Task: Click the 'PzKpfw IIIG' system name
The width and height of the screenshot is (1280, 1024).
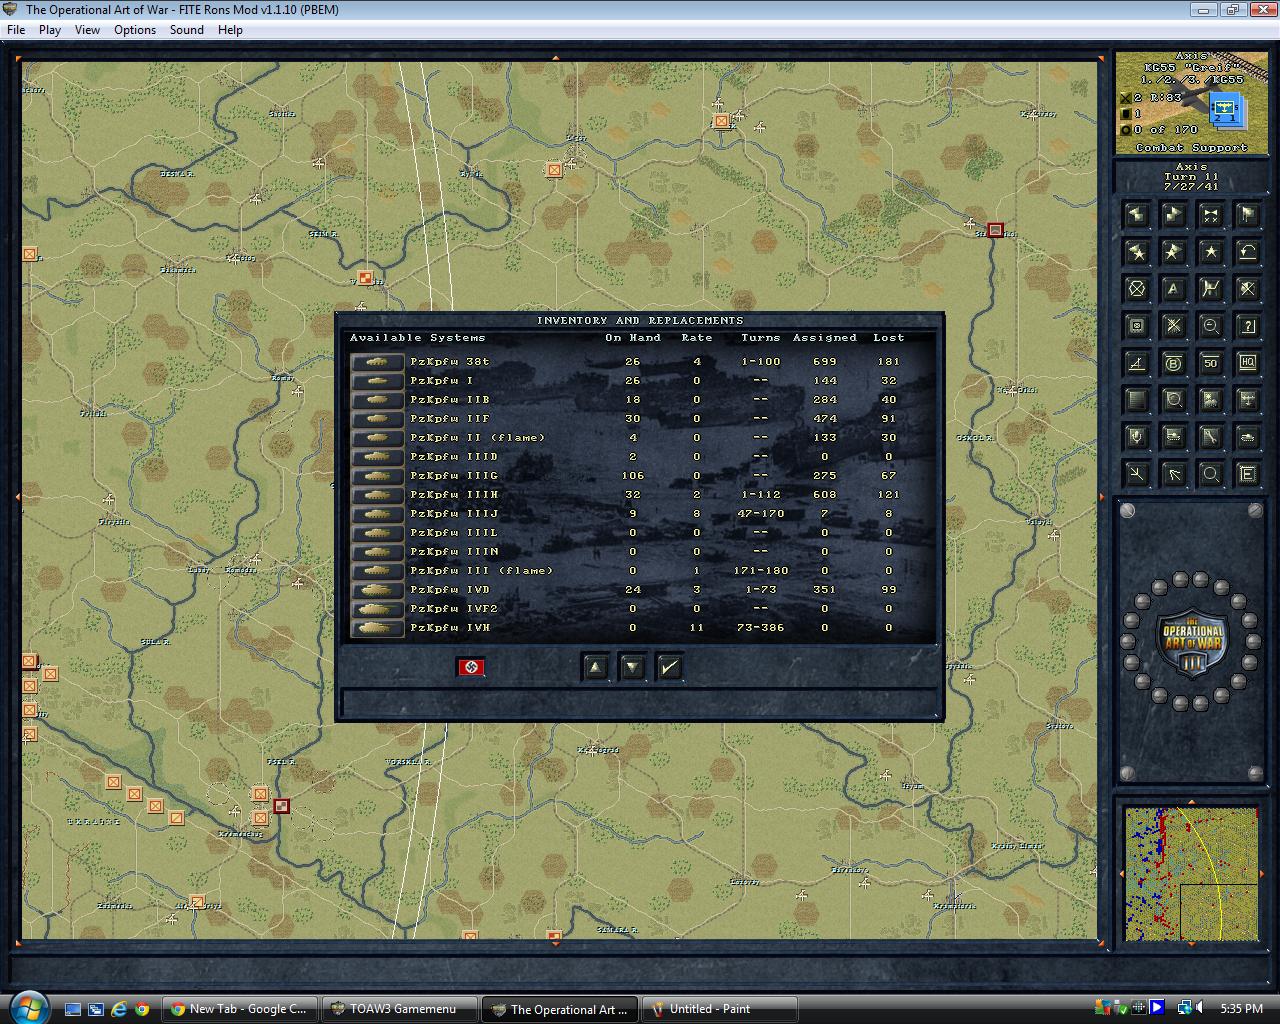Action: point(454,476)
